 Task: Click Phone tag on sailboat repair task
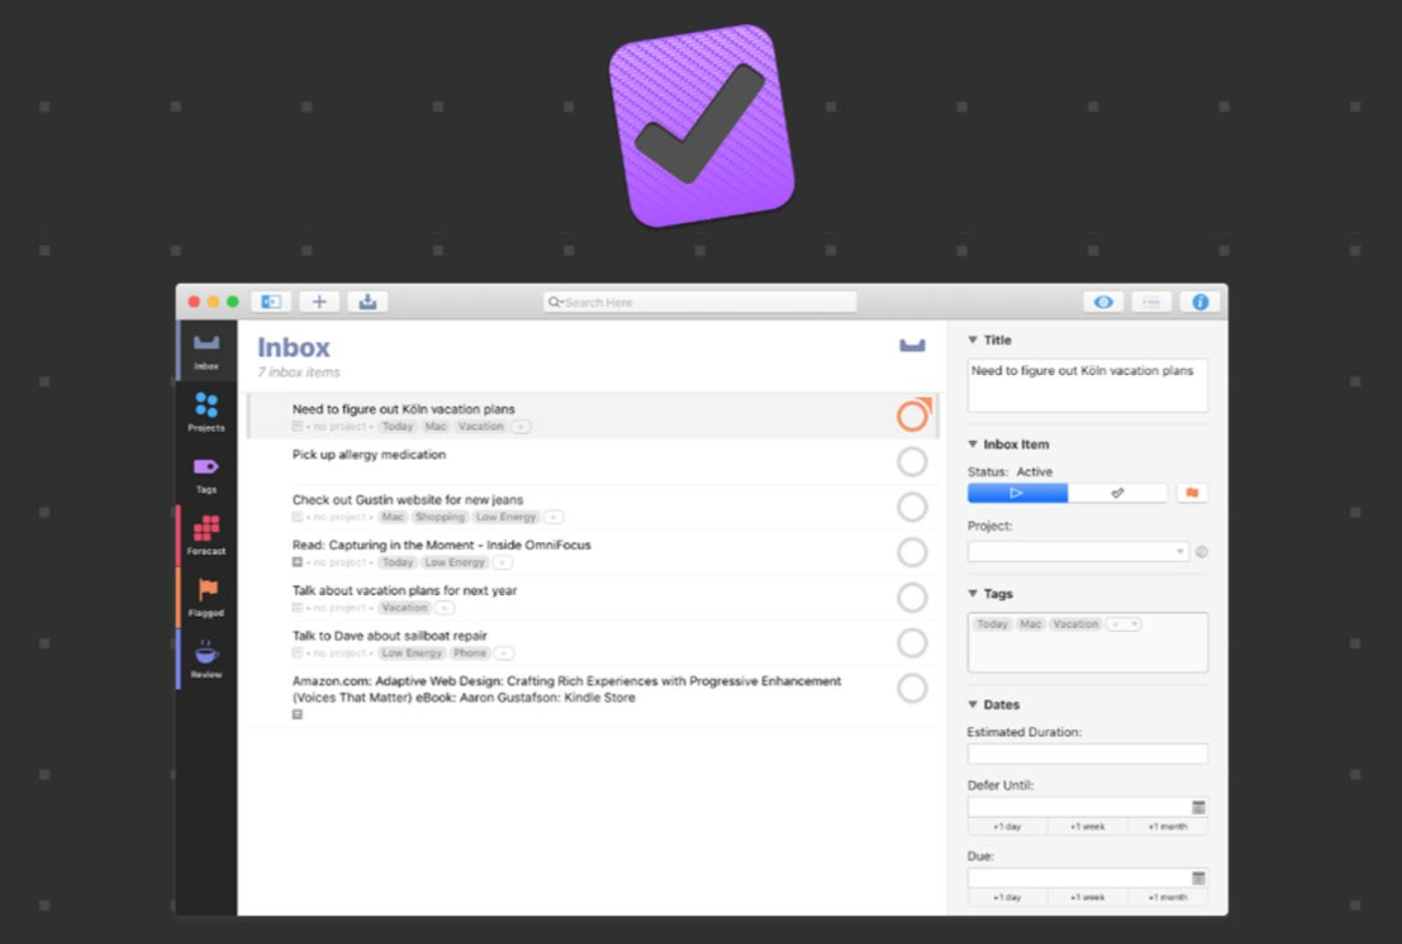pos(469,653)
